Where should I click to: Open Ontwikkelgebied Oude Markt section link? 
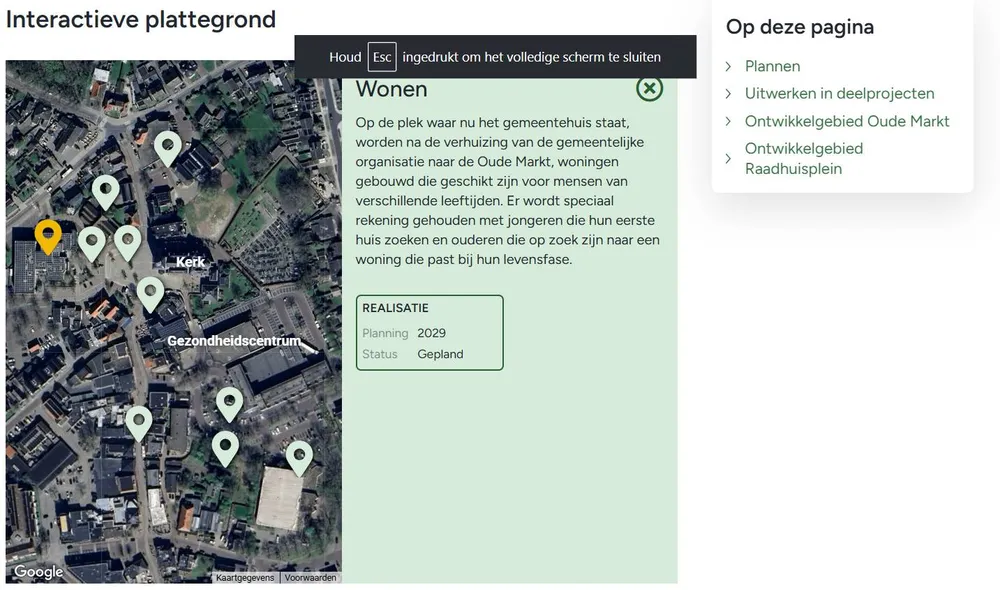click(847, 121)
